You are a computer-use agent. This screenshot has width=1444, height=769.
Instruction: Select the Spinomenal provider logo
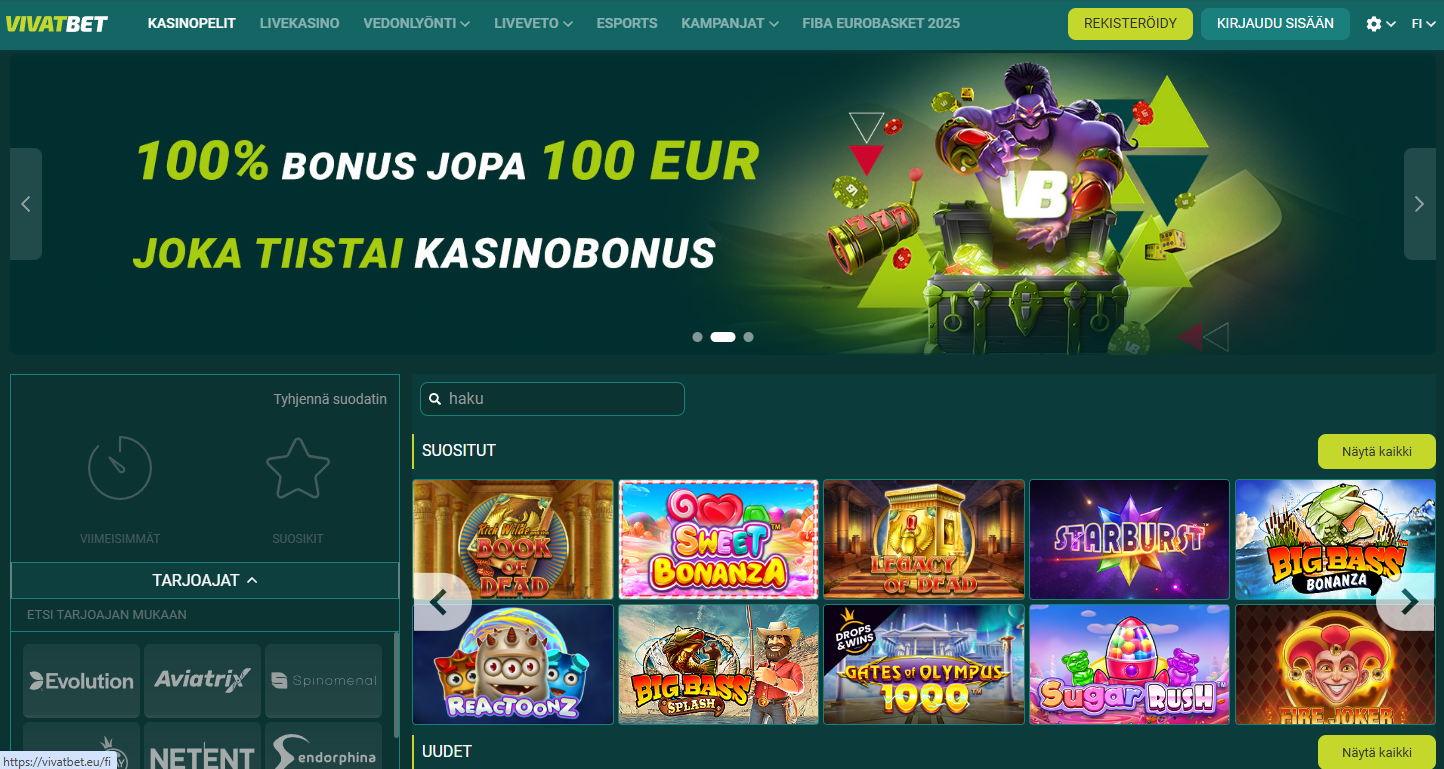[323, 681]
